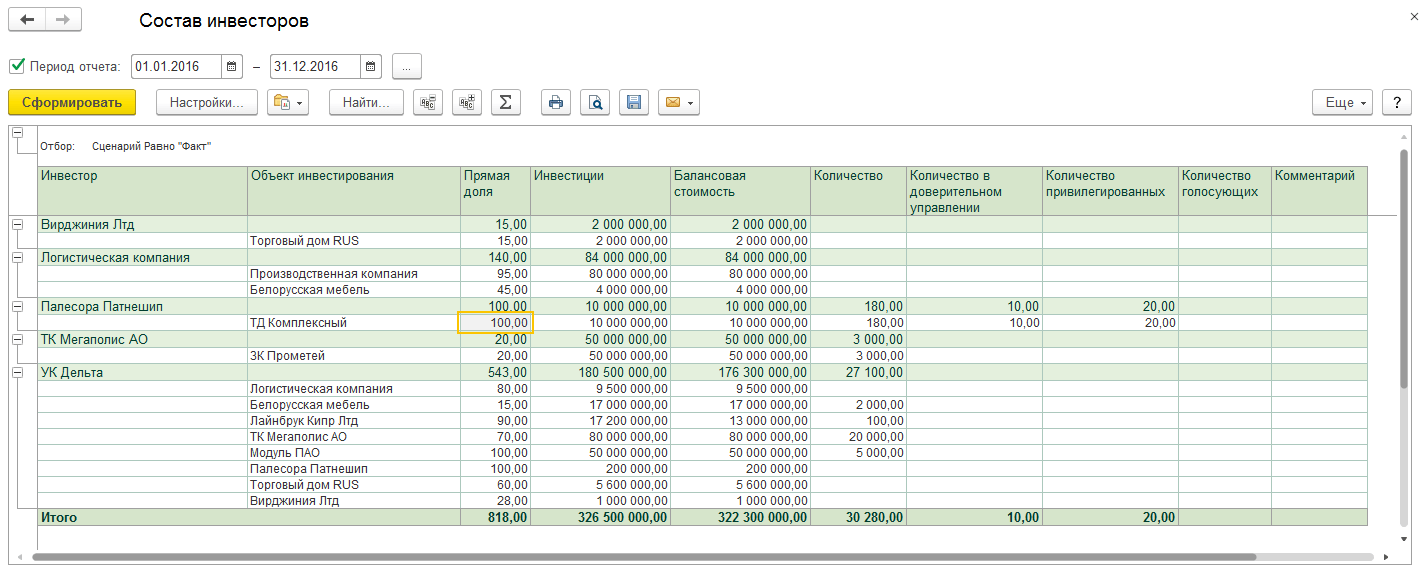Save report using the floppy disk icon

coord(632,102)
